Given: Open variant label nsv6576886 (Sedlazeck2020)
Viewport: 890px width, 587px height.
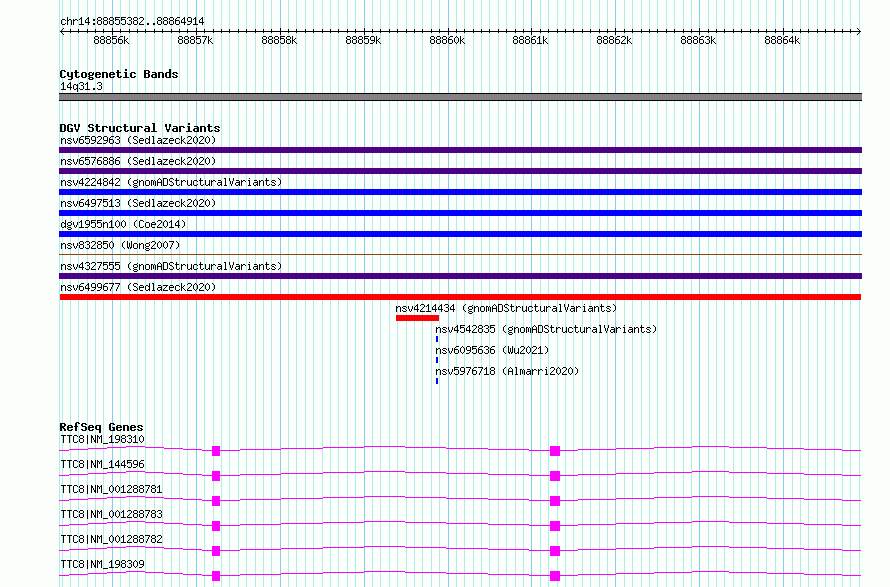Looking at the screenshot, I should pos(138,161).
